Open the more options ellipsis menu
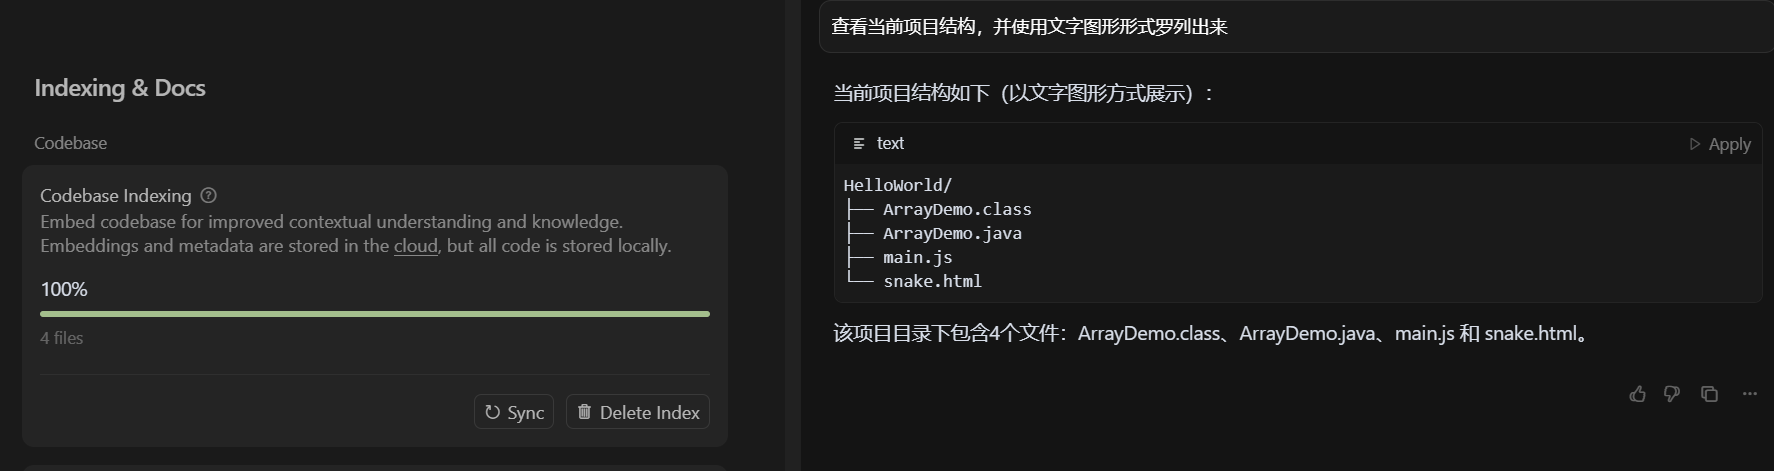This screenshot has height=471, width=1774. click(x=1749, y=394)
